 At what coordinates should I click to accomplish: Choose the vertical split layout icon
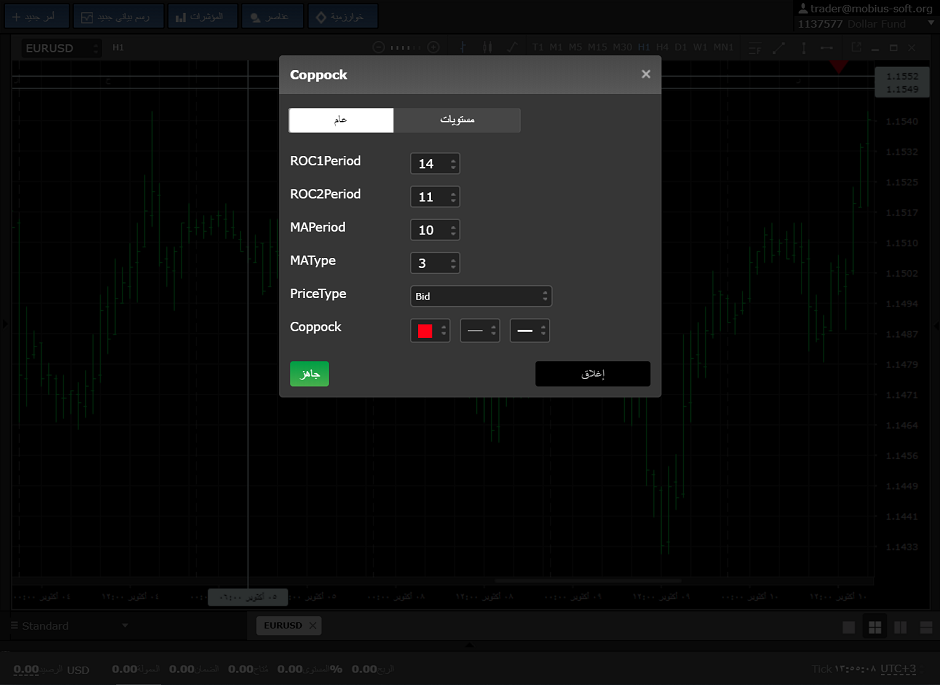(900, 627)
